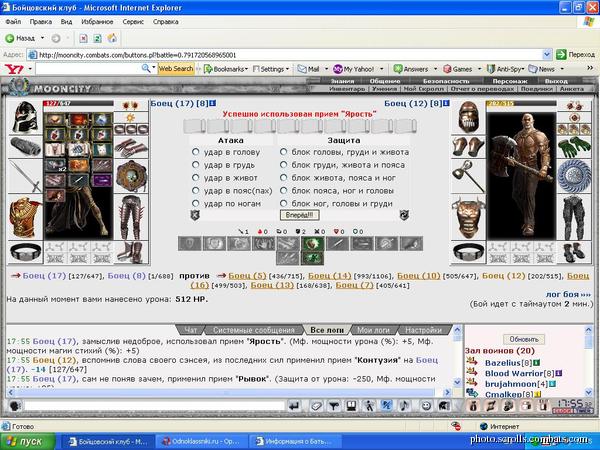This screenshot has width=600, height=450.
Task: Focus the Yahoo toolbar search field
Action: [88, 69]
